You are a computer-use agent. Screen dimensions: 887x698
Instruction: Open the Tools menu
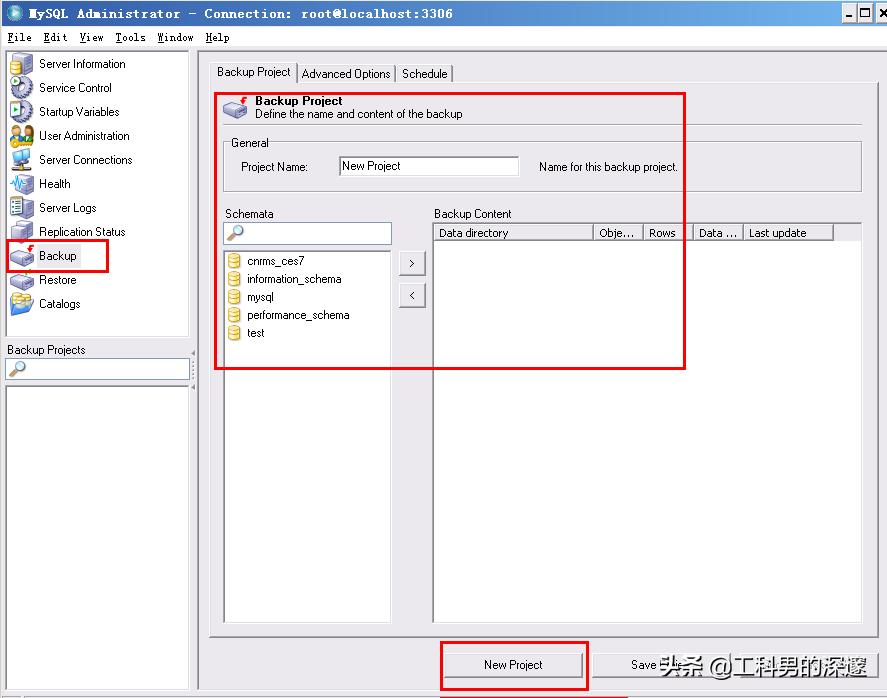point(130,37)
